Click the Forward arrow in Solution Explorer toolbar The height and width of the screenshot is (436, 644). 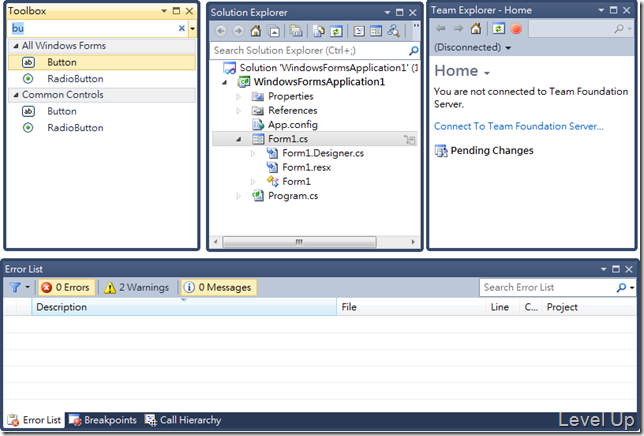(x=238, y=31)
